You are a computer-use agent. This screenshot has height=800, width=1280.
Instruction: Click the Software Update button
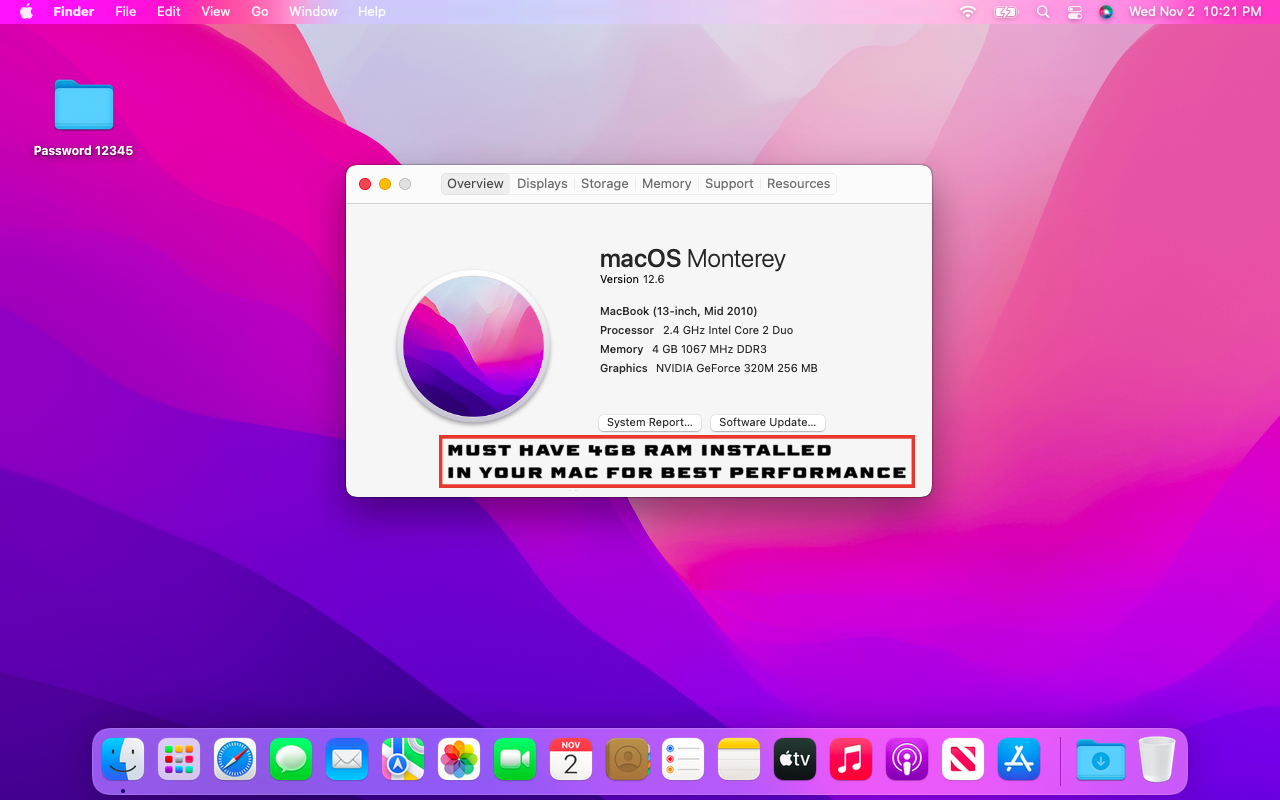point(768,422)
